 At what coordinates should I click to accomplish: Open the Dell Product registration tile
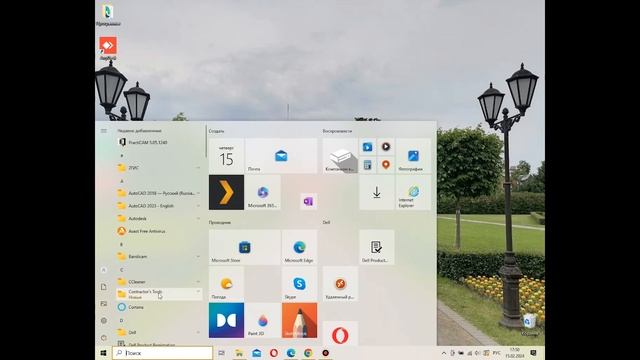click(x=376, y=247)
